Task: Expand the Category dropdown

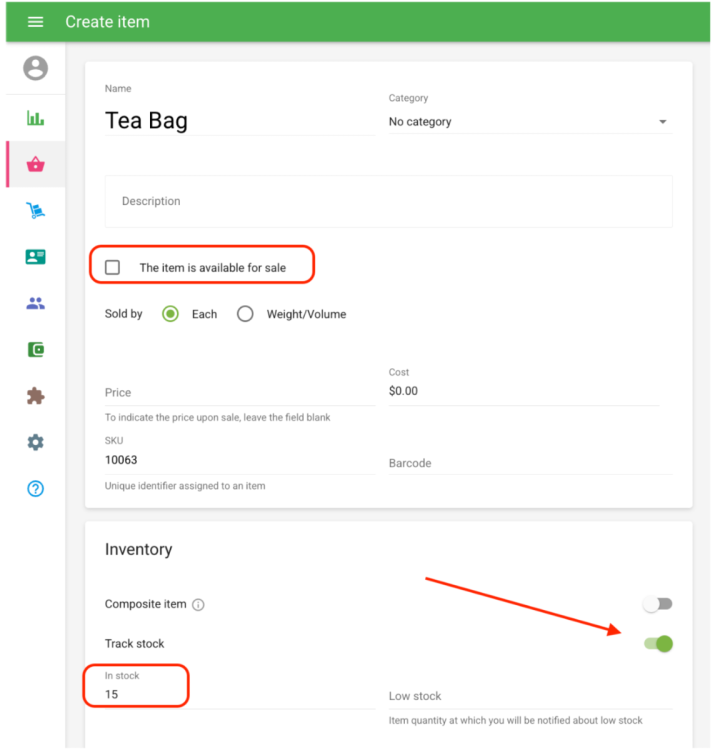Action: tap(530, 122)
